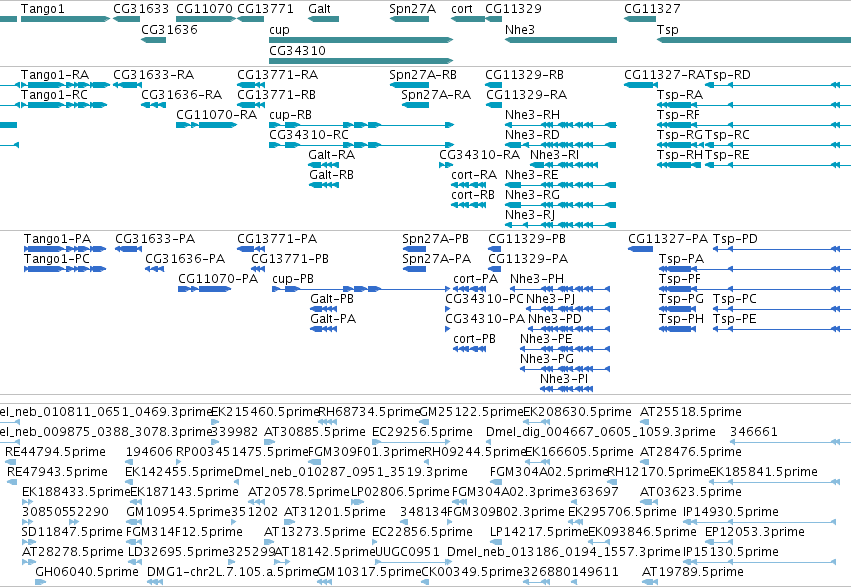Select transcript CG11329-RB

tap(524, 75)
